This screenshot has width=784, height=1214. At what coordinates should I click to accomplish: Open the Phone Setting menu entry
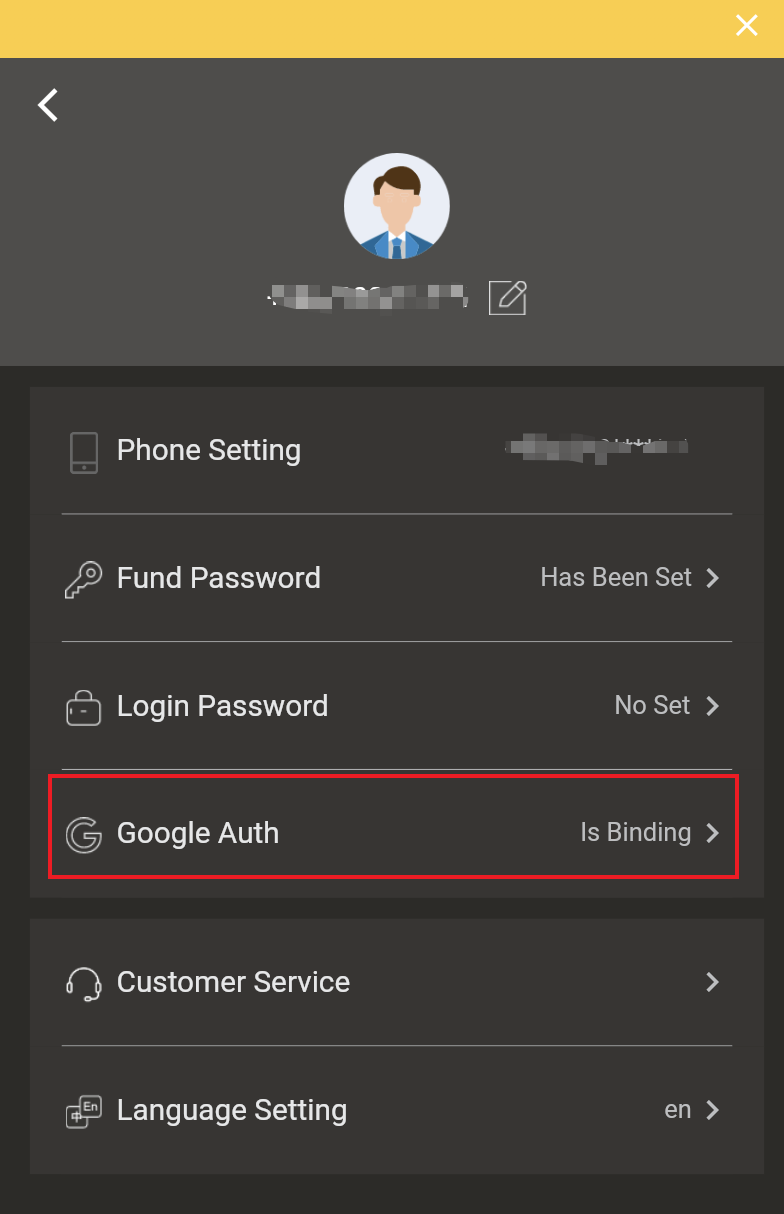[397, 450]
